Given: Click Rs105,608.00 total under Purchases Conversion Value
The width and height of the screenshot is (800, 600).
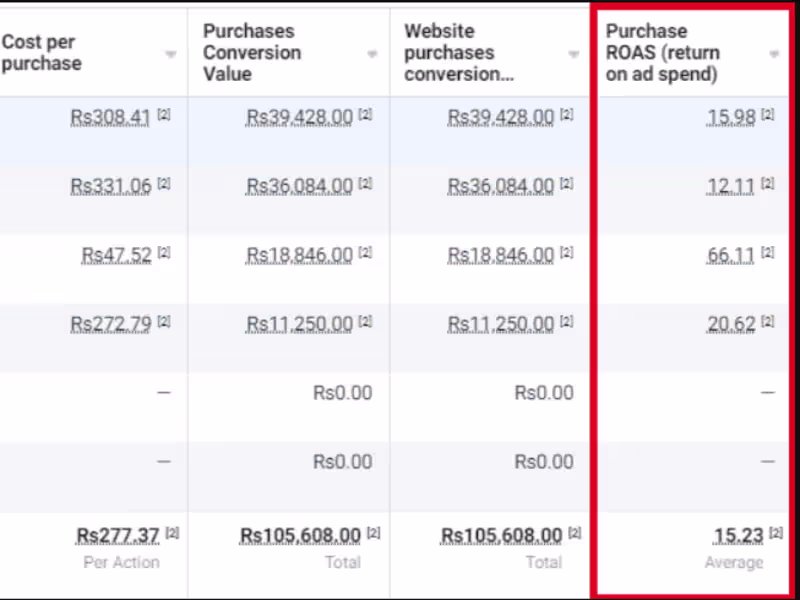Looking at the screenshot, I should pyautogui.click(x=300, y=537).
